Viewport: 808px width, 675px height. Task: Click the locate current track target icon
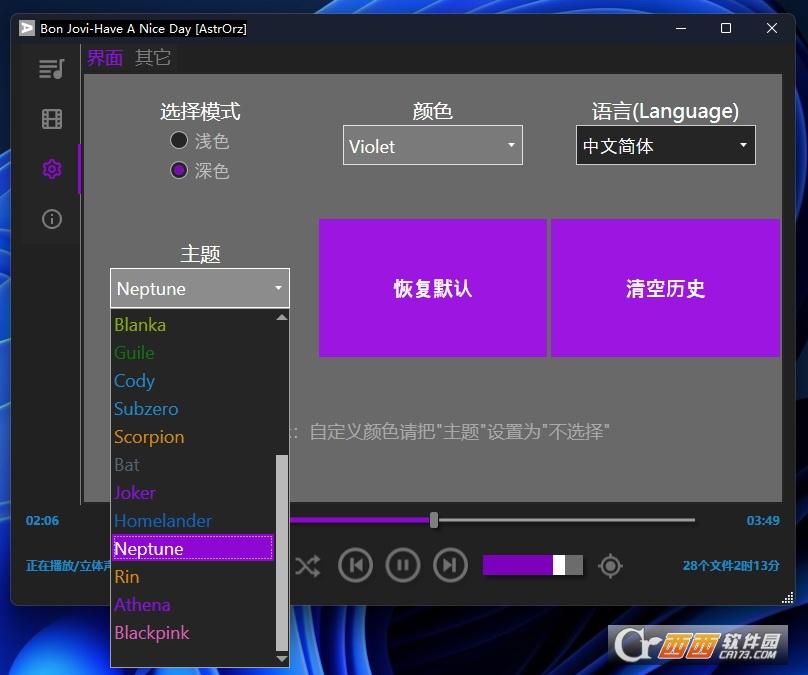[610, 566]
